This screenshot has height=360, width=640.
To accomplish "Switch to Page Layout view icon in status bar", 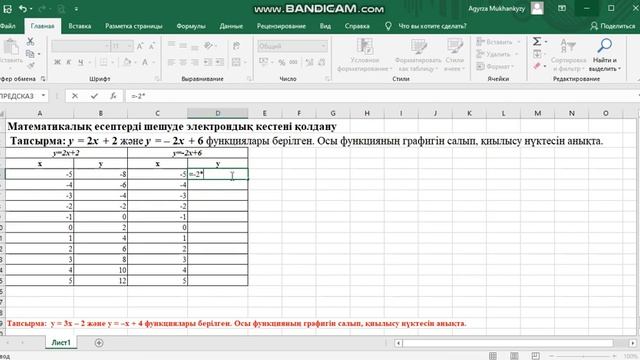I will [514, 356].
